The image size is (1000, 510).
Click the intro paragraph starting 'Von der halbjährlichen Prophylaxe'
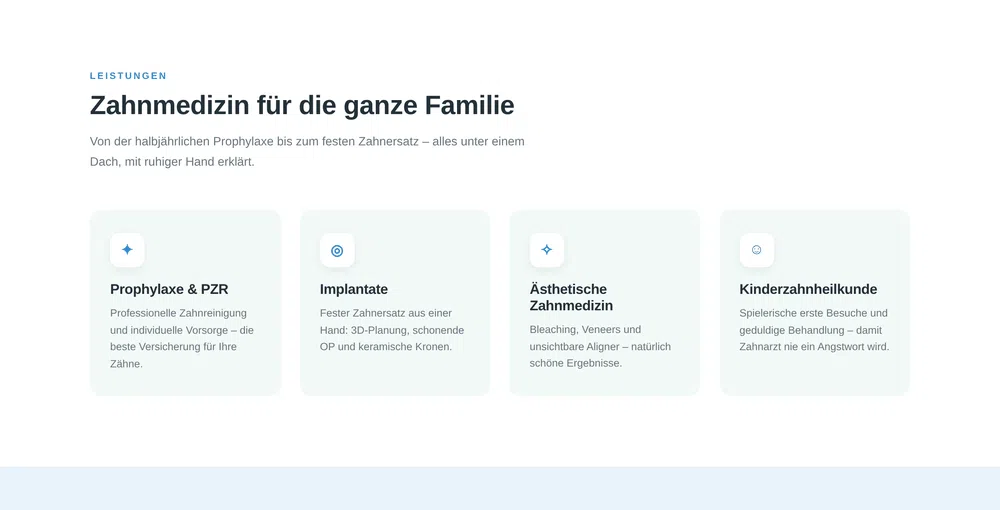(x=307, y=152)
